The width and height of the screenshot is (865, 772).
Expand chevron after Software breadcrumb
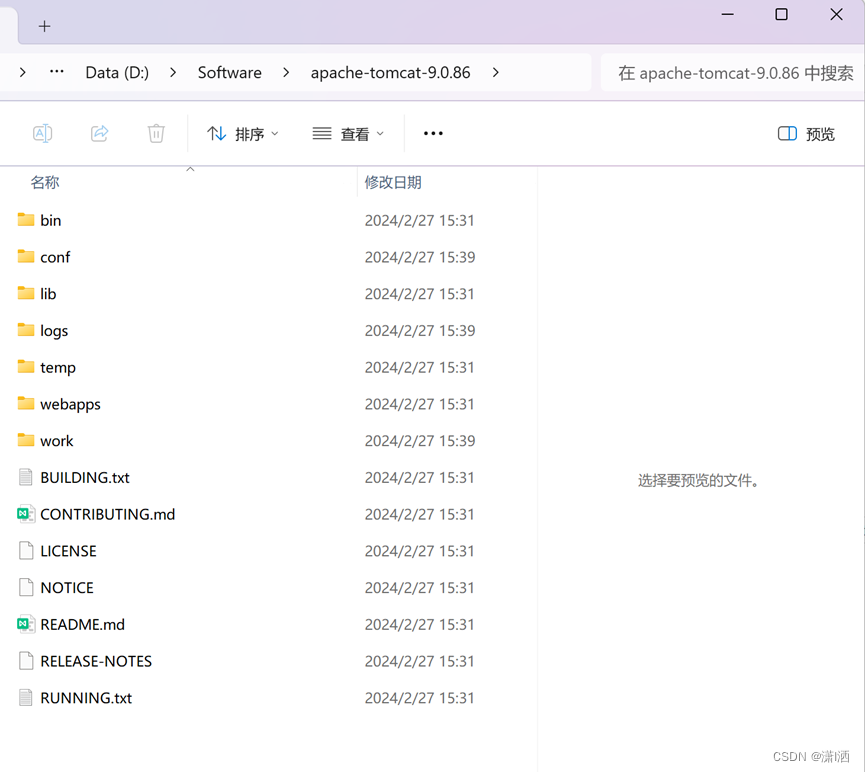(x=286, y=72)
